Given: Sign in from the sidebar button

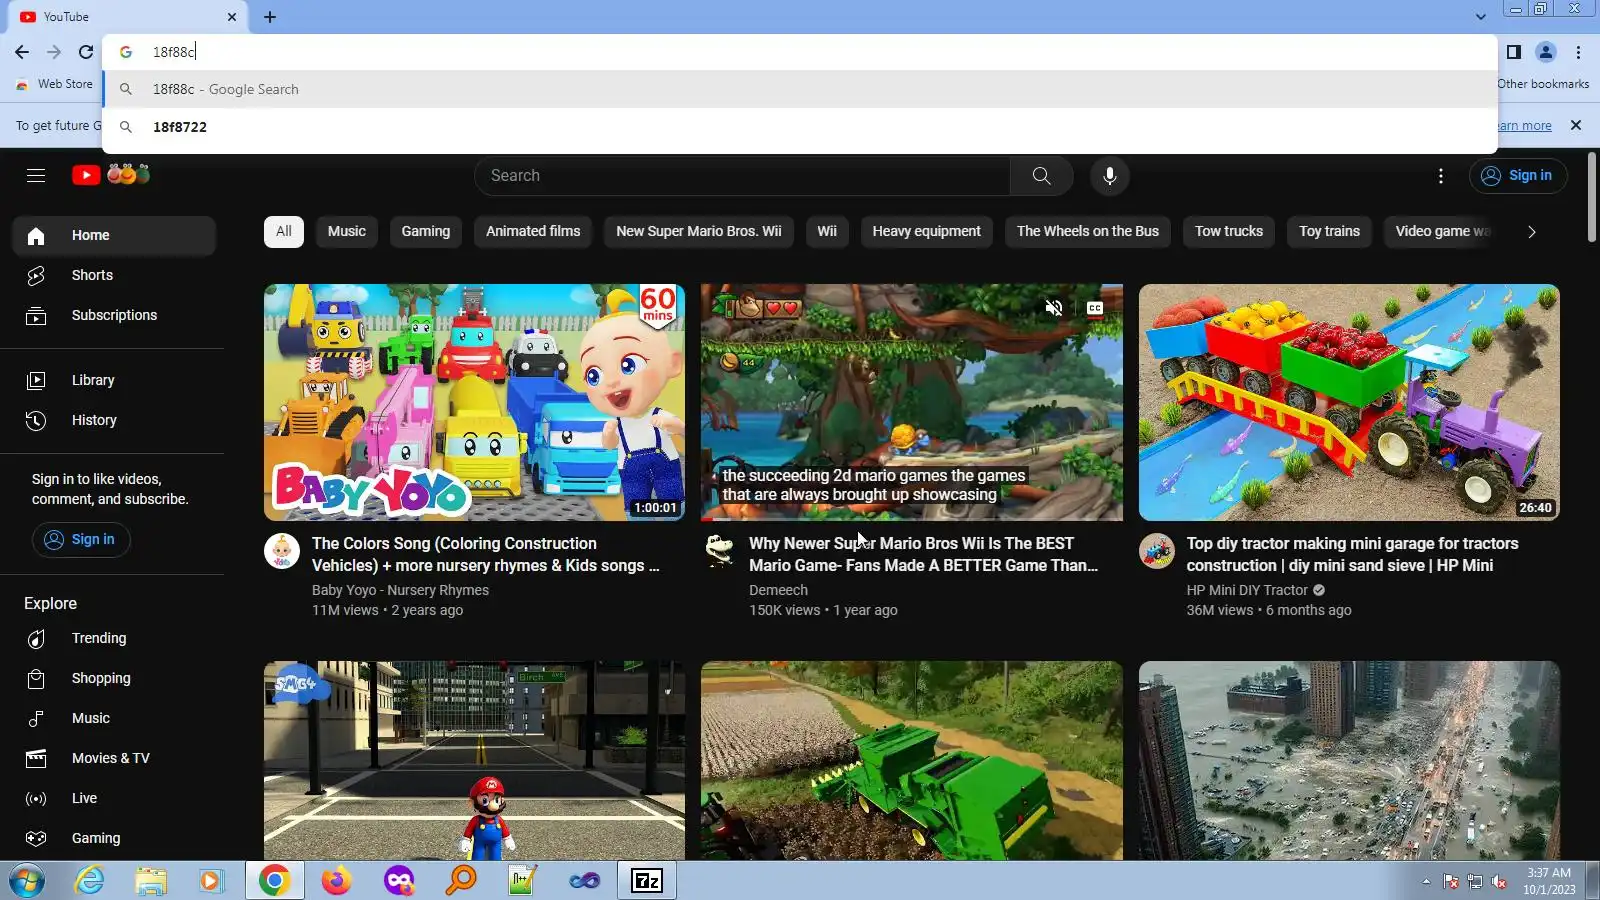Looking at the screenshot, I should (81, 540).
